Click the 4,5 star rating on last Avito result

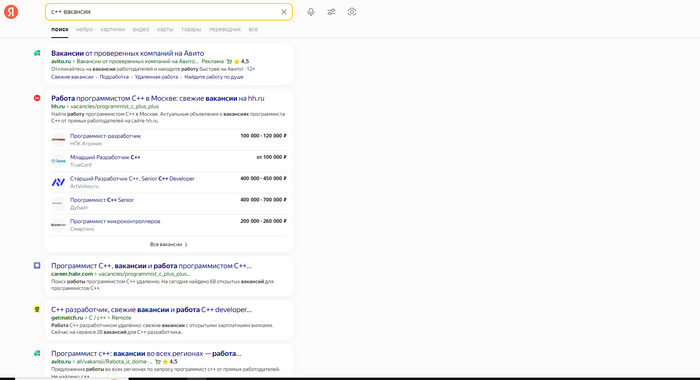pyautogui.click(x=170, y=362)
